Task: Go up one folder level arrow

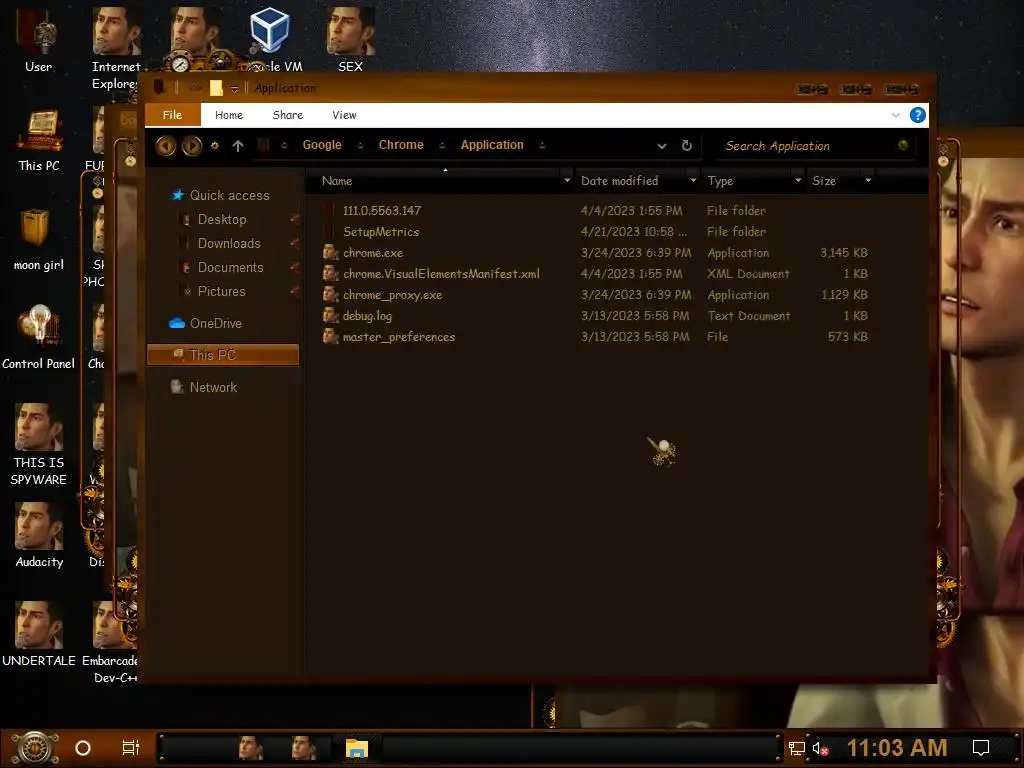Action: [238, 146]
